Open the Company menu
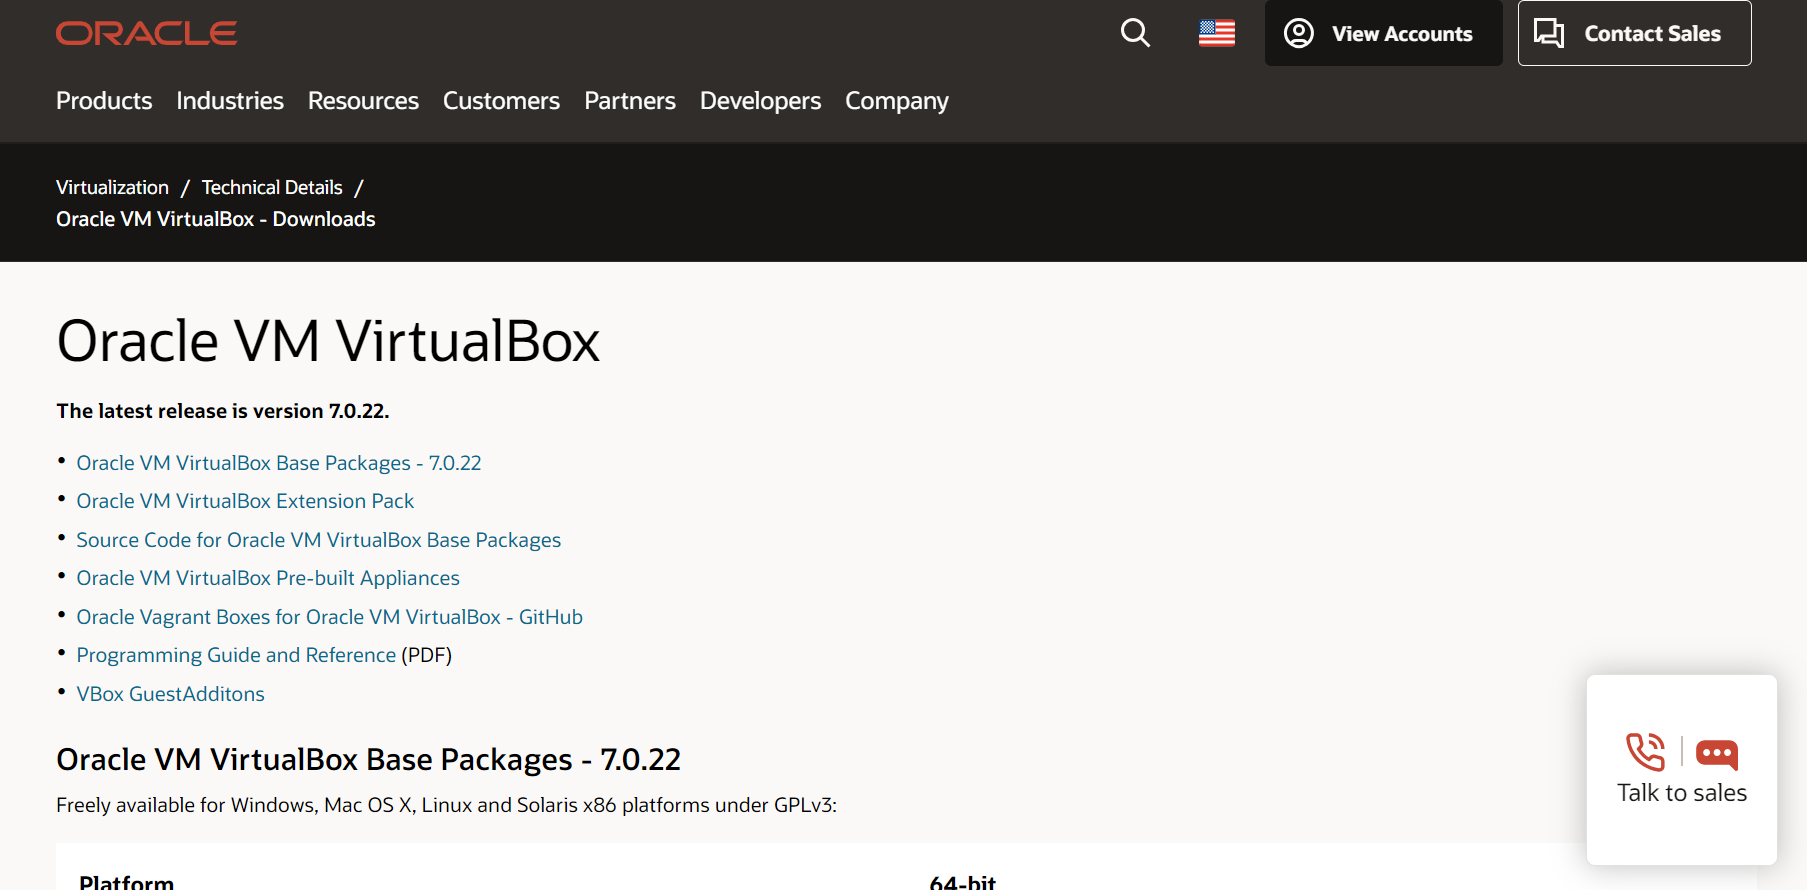Screen dimensions: 1807x890 tap(896, 101)
